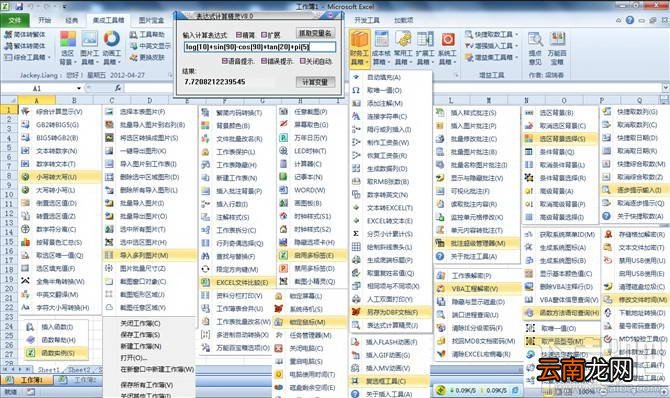
Task: Click the fx insert function icon
Action: (x=118, y=88)
